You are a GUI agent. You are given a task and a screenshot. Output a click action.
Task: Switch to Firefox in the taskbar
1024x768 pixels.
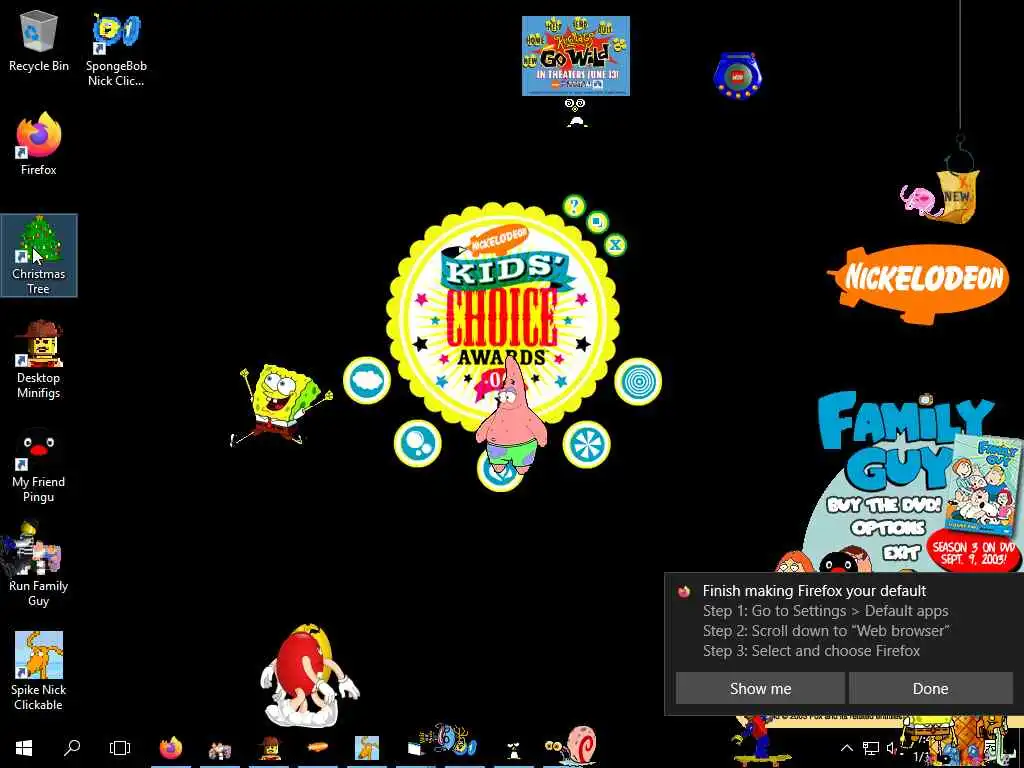pos(171,748)
